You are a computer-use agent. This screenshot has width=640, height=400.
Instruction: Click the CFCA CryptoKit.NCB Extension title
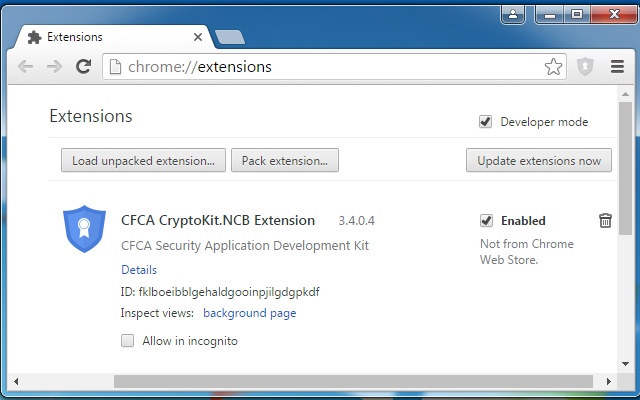tap(218, 220)
